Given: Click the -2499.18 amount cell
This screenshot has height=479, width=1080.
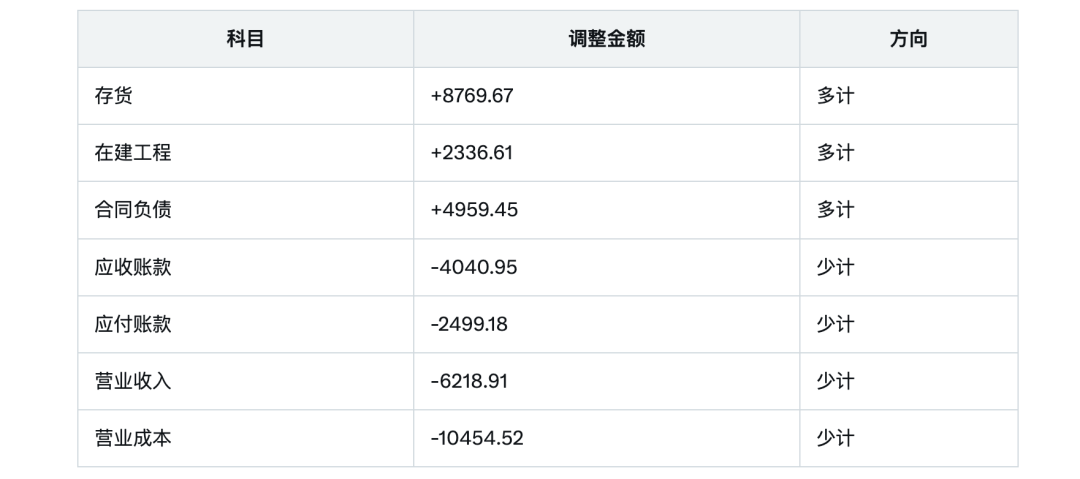Looking at the screenshot, I should coord(470,324).
